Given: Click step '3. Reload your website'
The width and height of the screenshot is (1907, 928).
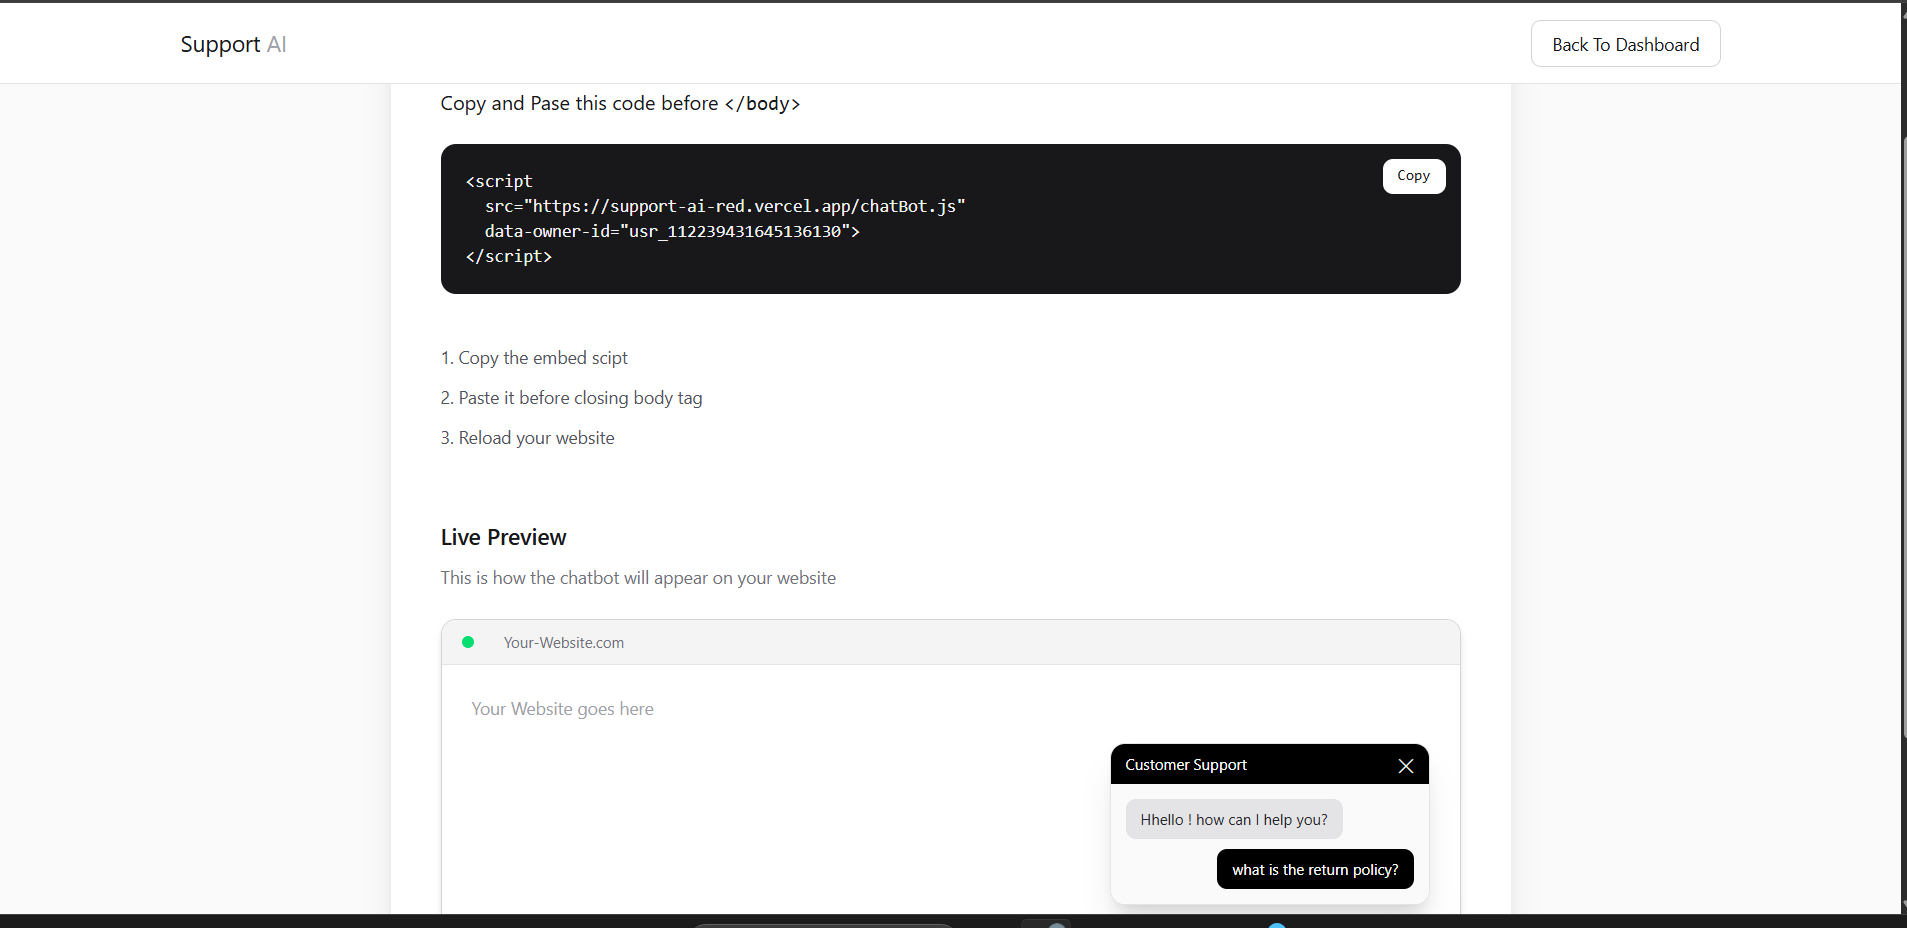Looking at the screenshot, I should point(527,438).
